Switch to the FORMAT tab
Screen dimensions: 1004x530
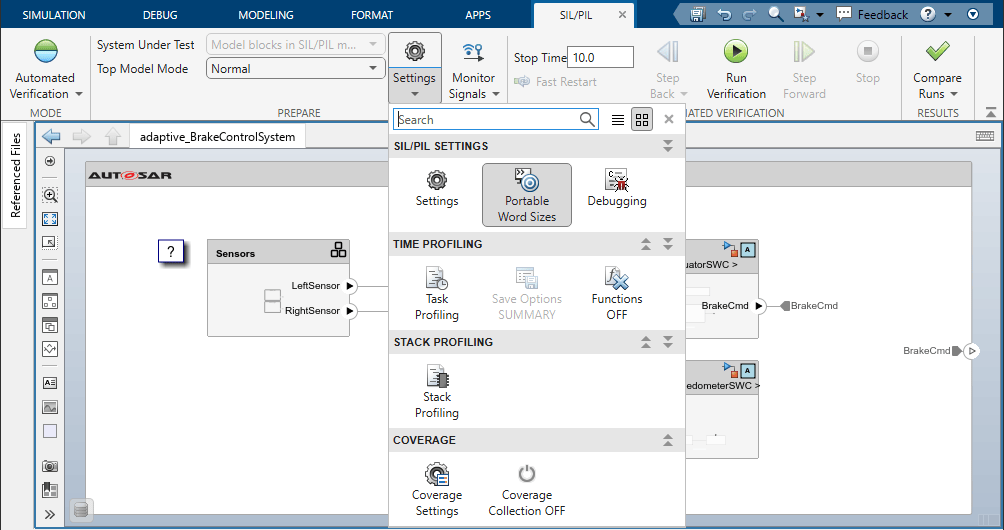372,15
